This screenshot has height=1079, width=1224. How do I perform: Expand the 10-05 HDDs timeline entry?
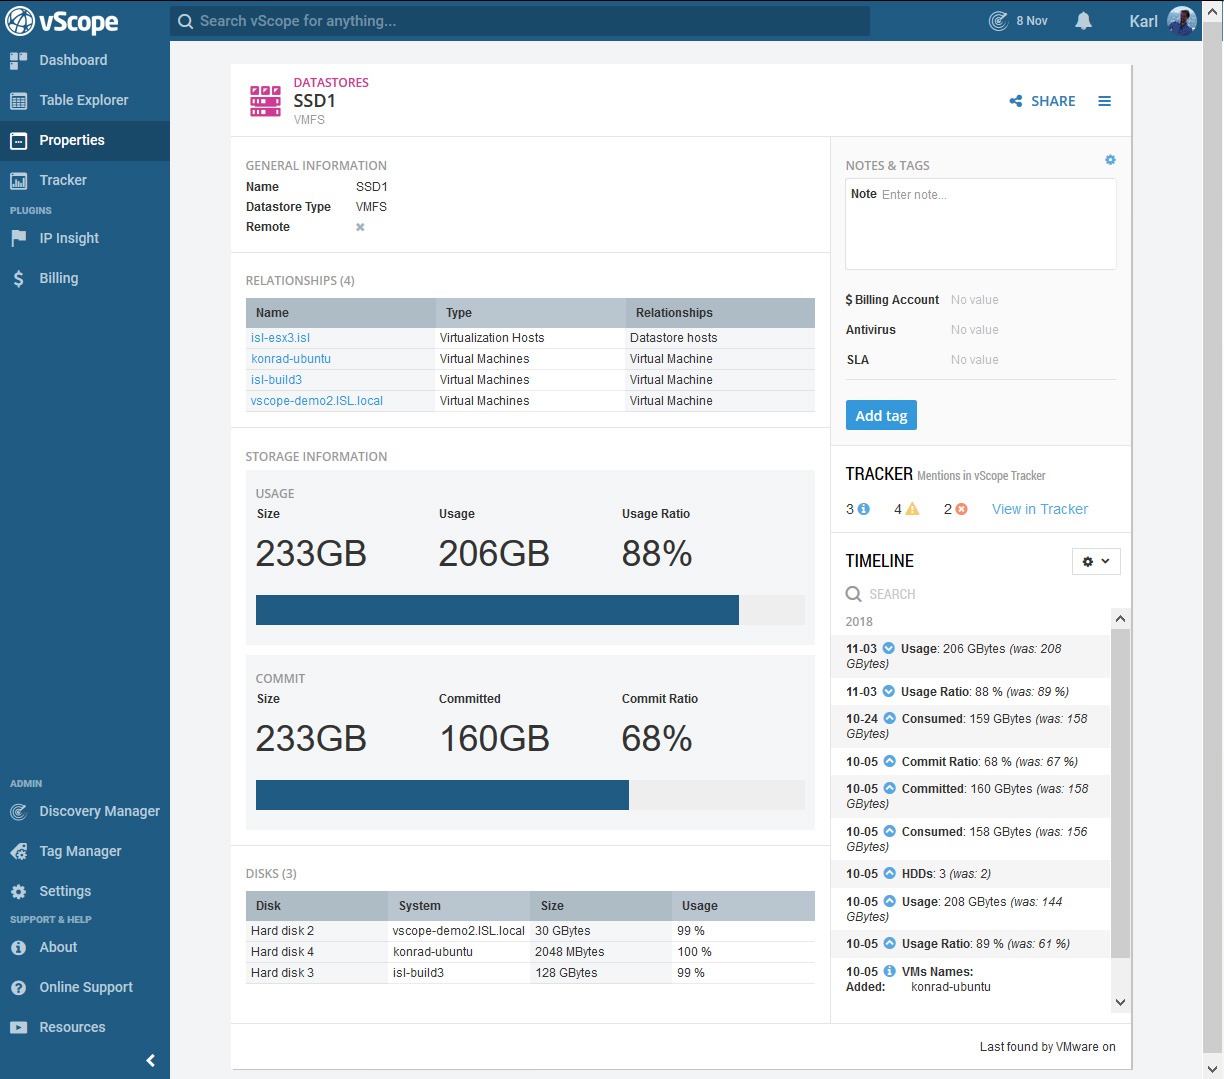(x=889, y=874)
